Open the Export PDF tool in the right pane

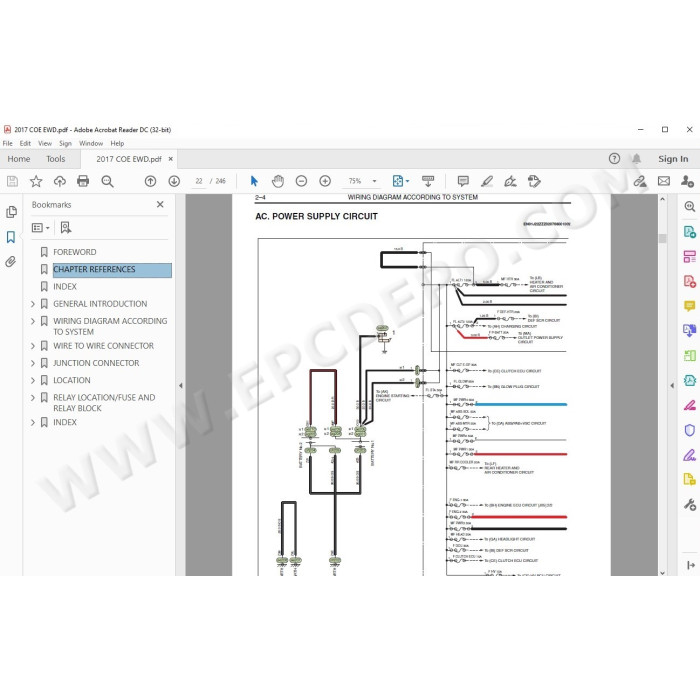689,231
